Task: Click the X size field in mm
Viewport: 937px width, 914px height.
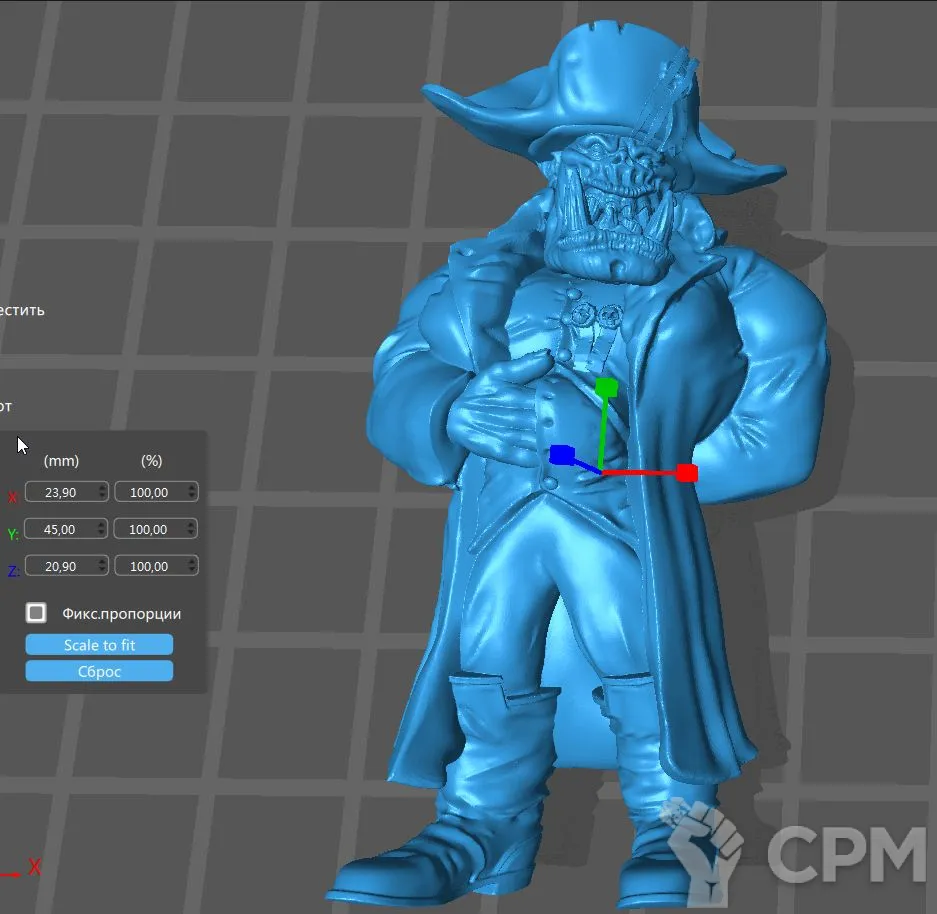Action: pyautogui.click(x=60, y=492)
